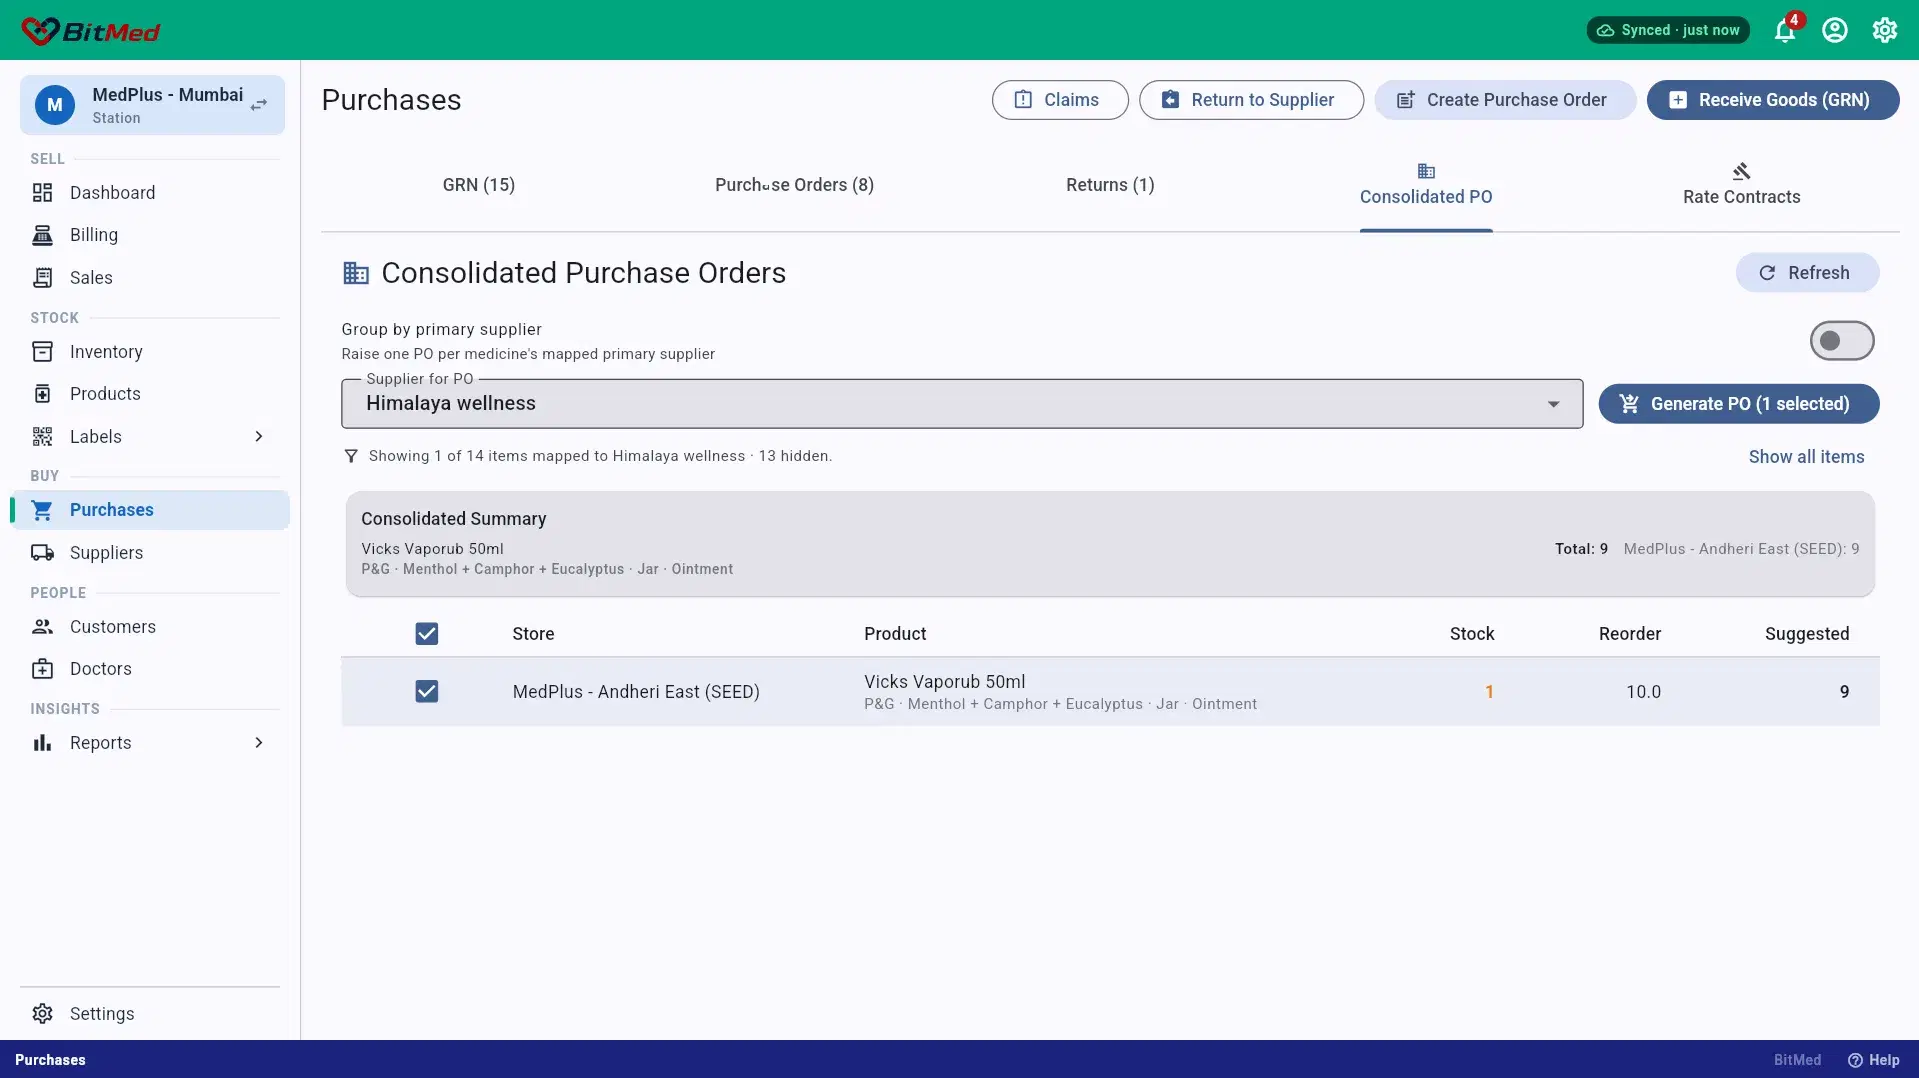Click the Show all items link
The image size is (1919, 1078).
tap(1806, 457)
